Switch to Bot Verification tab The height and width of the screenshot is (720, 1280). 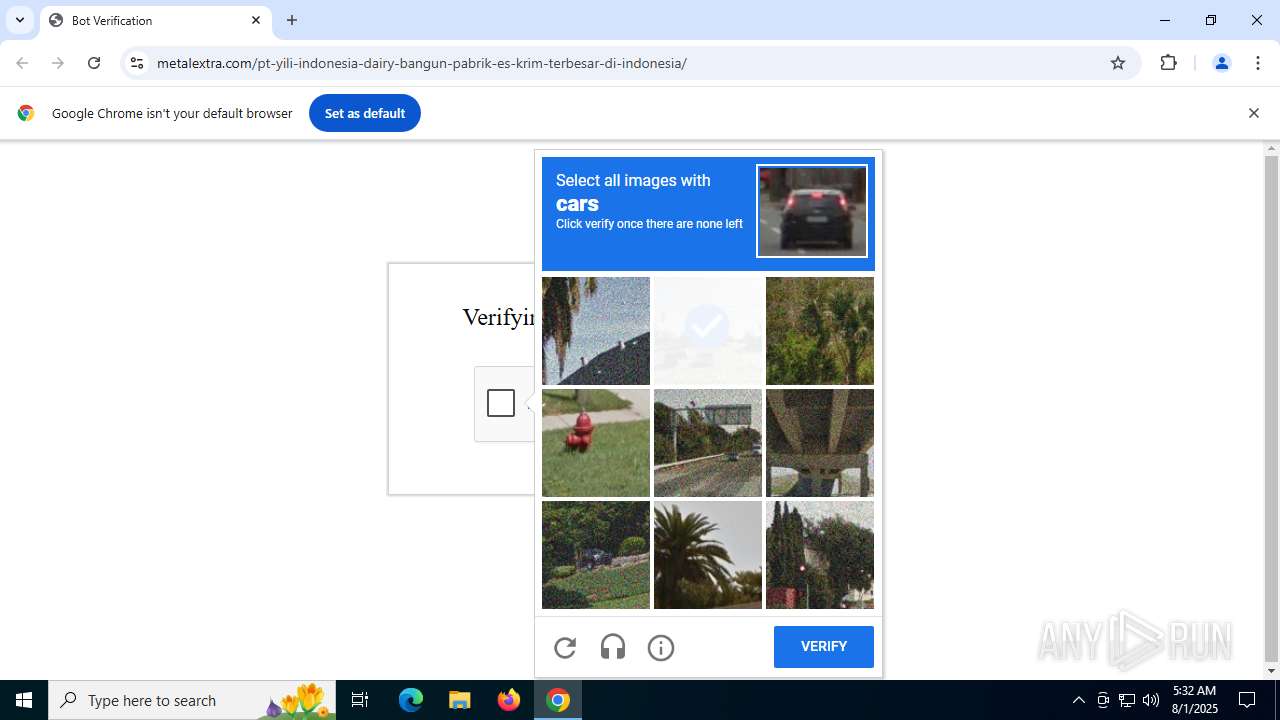(x=156, y=20)
